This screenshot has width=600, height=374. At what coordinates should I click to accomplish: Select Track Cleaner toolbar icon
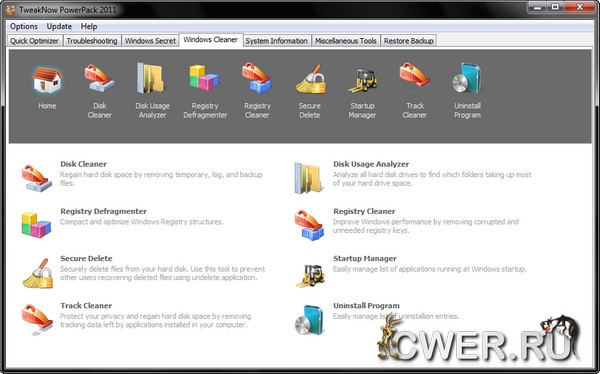coord(415,75)
